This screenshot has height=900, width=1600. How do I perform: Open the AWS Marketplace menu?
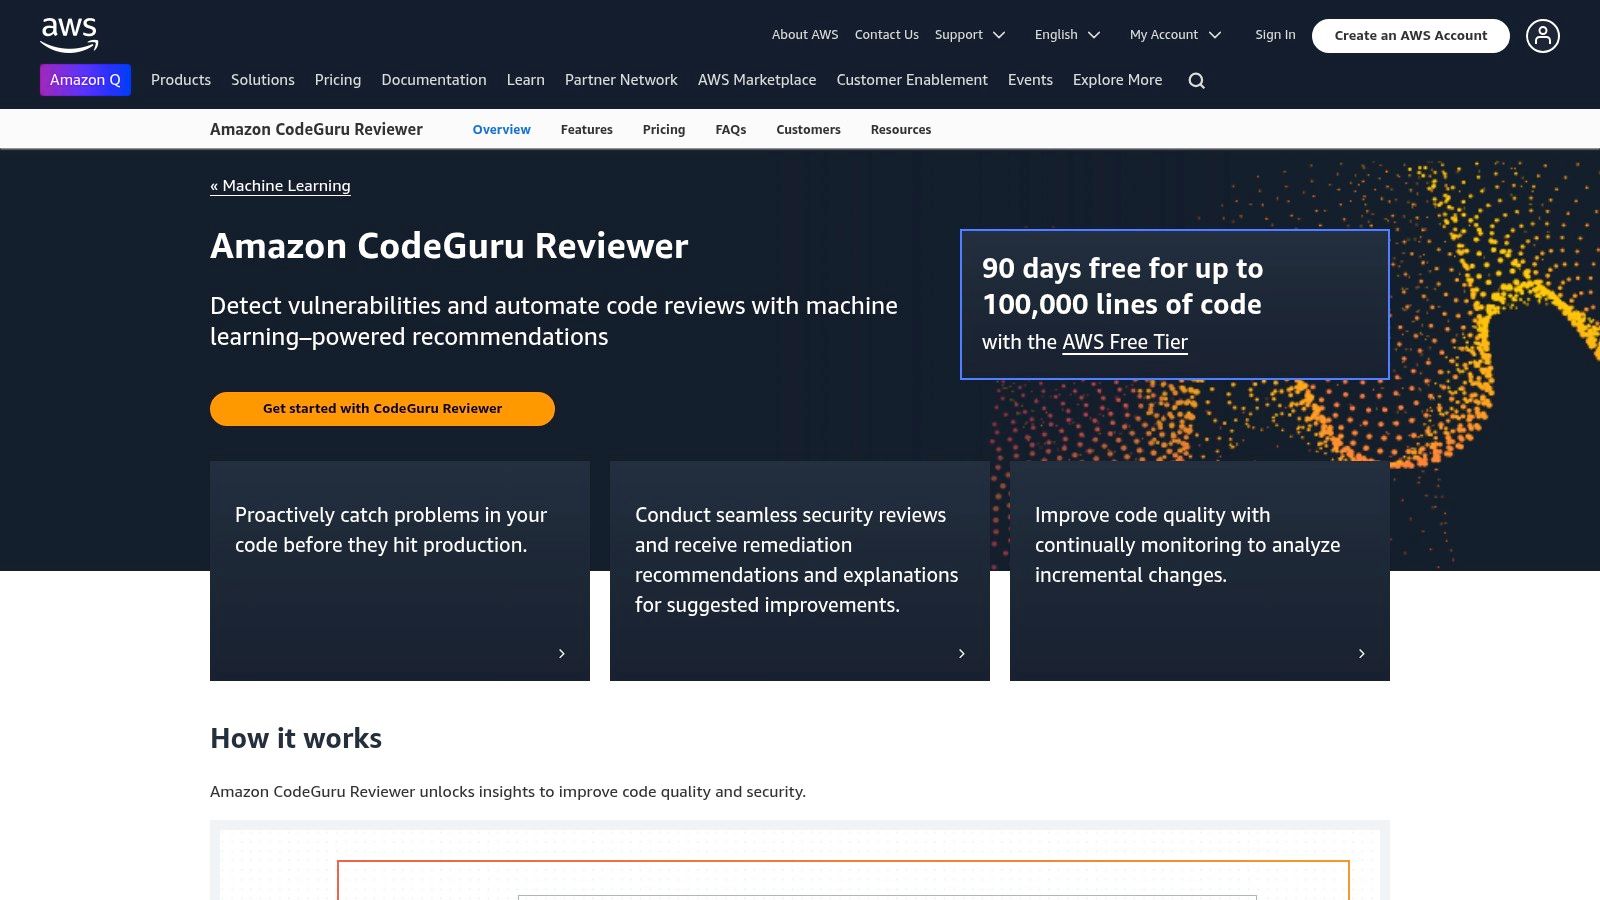(x=757, y=80)
